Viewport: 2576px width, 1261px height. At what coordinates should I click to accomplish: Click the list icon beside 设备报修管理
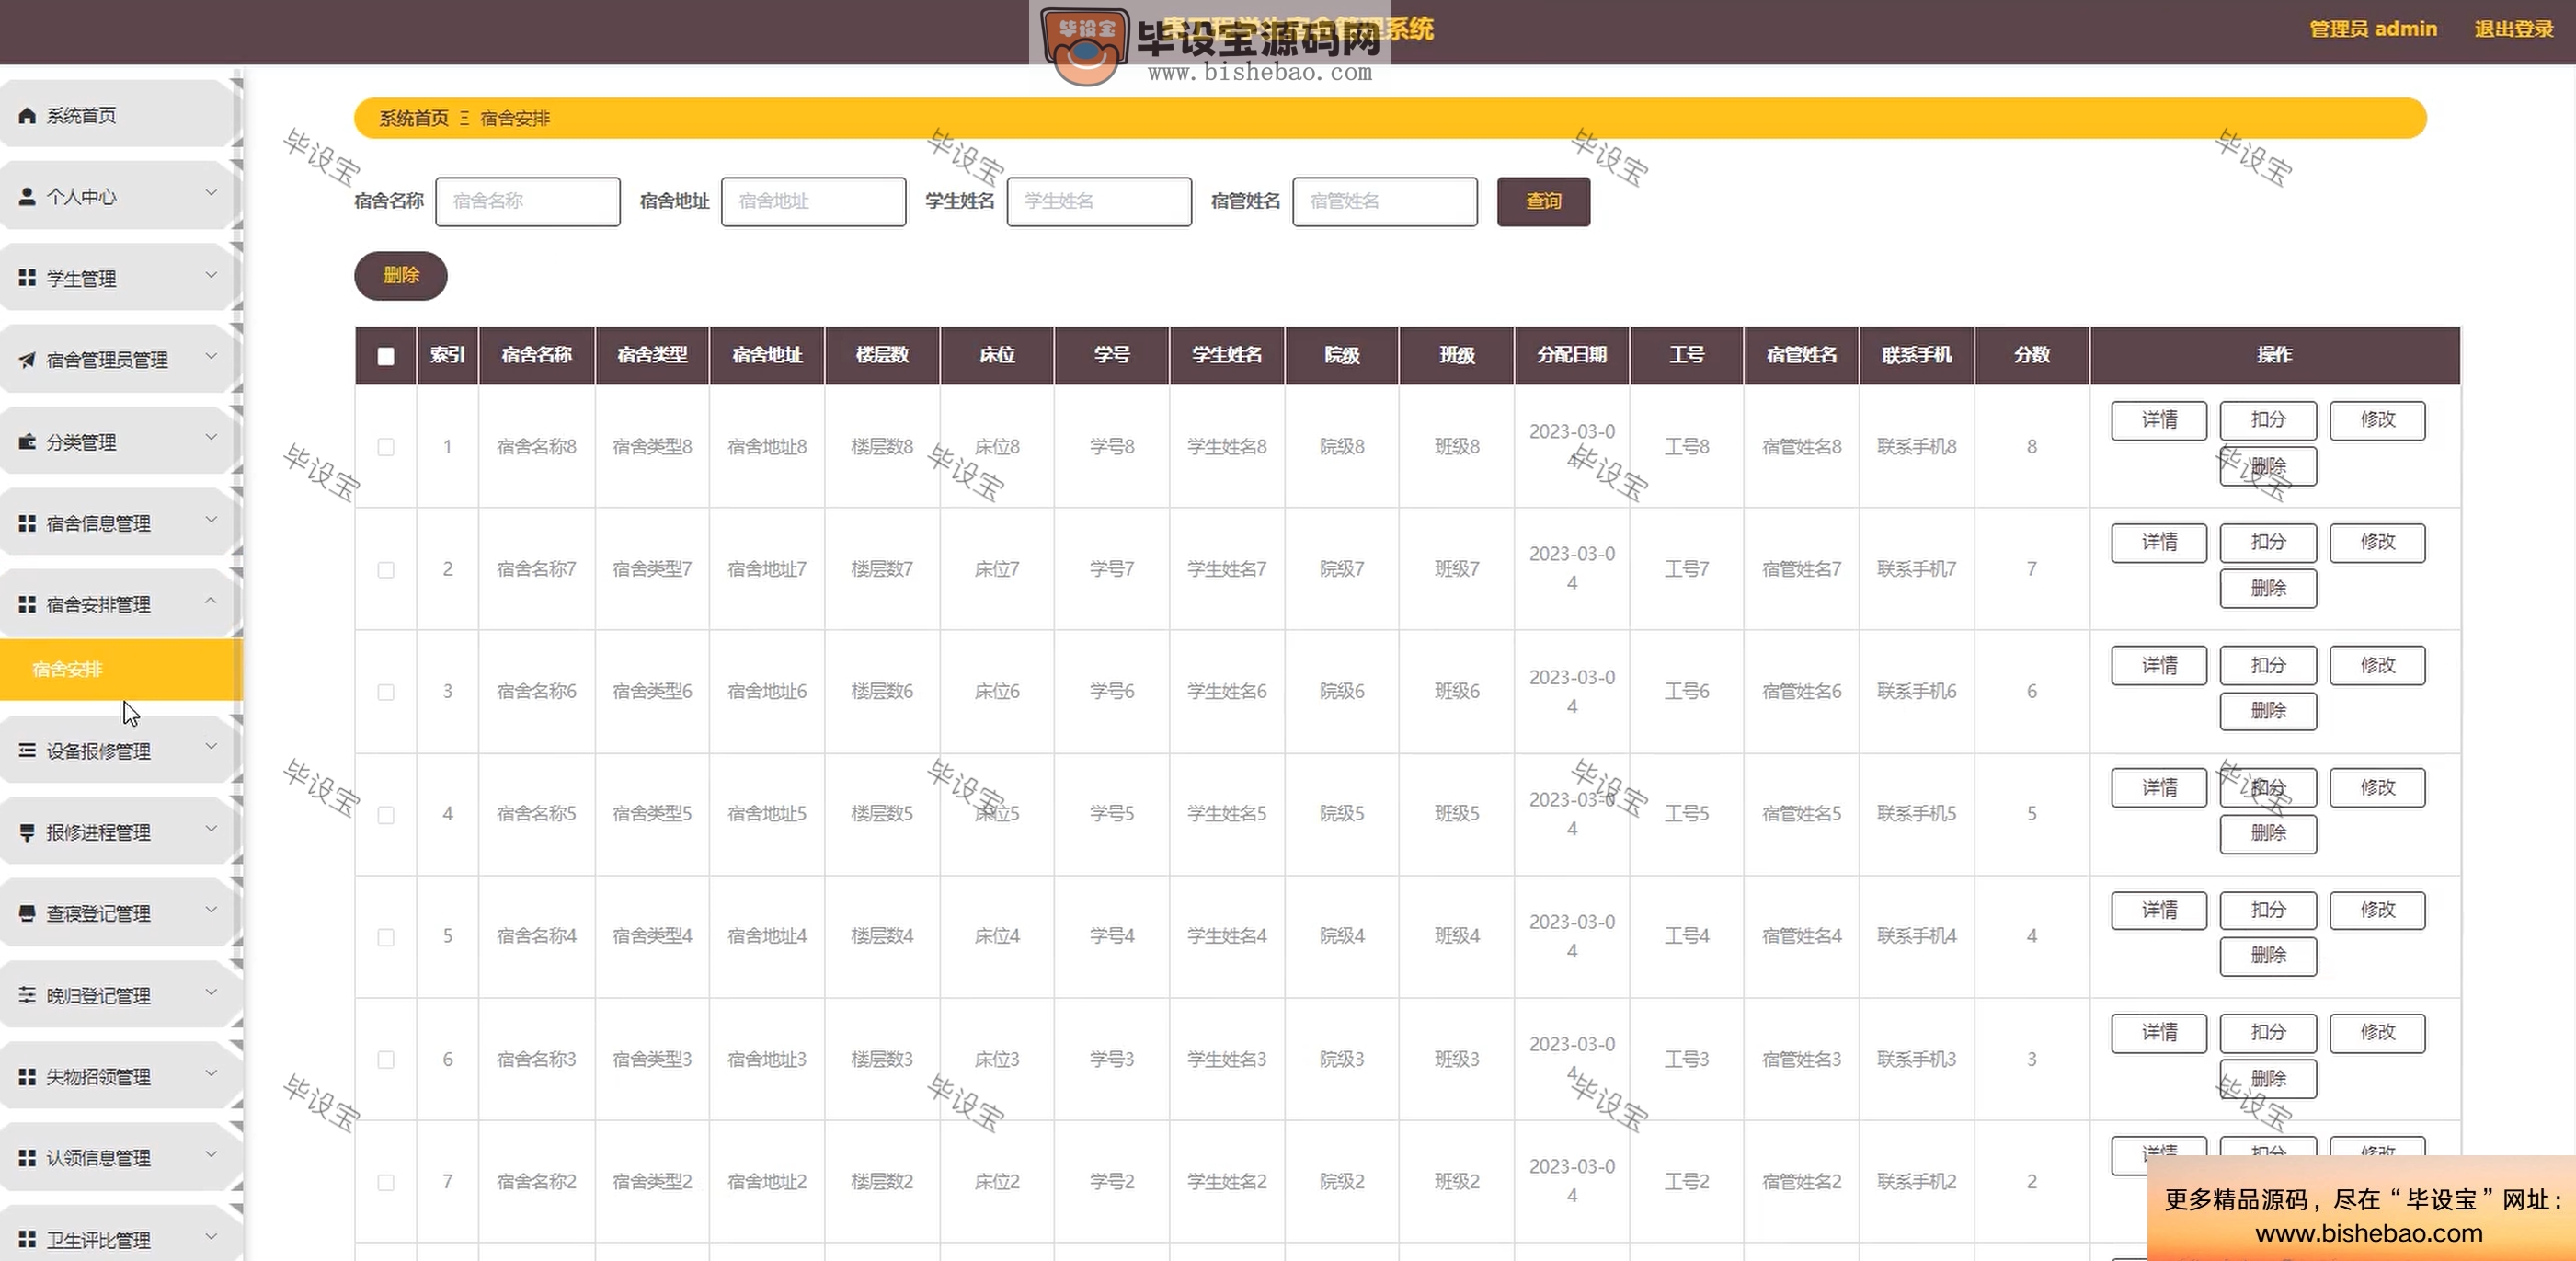[x=28, y=750]
